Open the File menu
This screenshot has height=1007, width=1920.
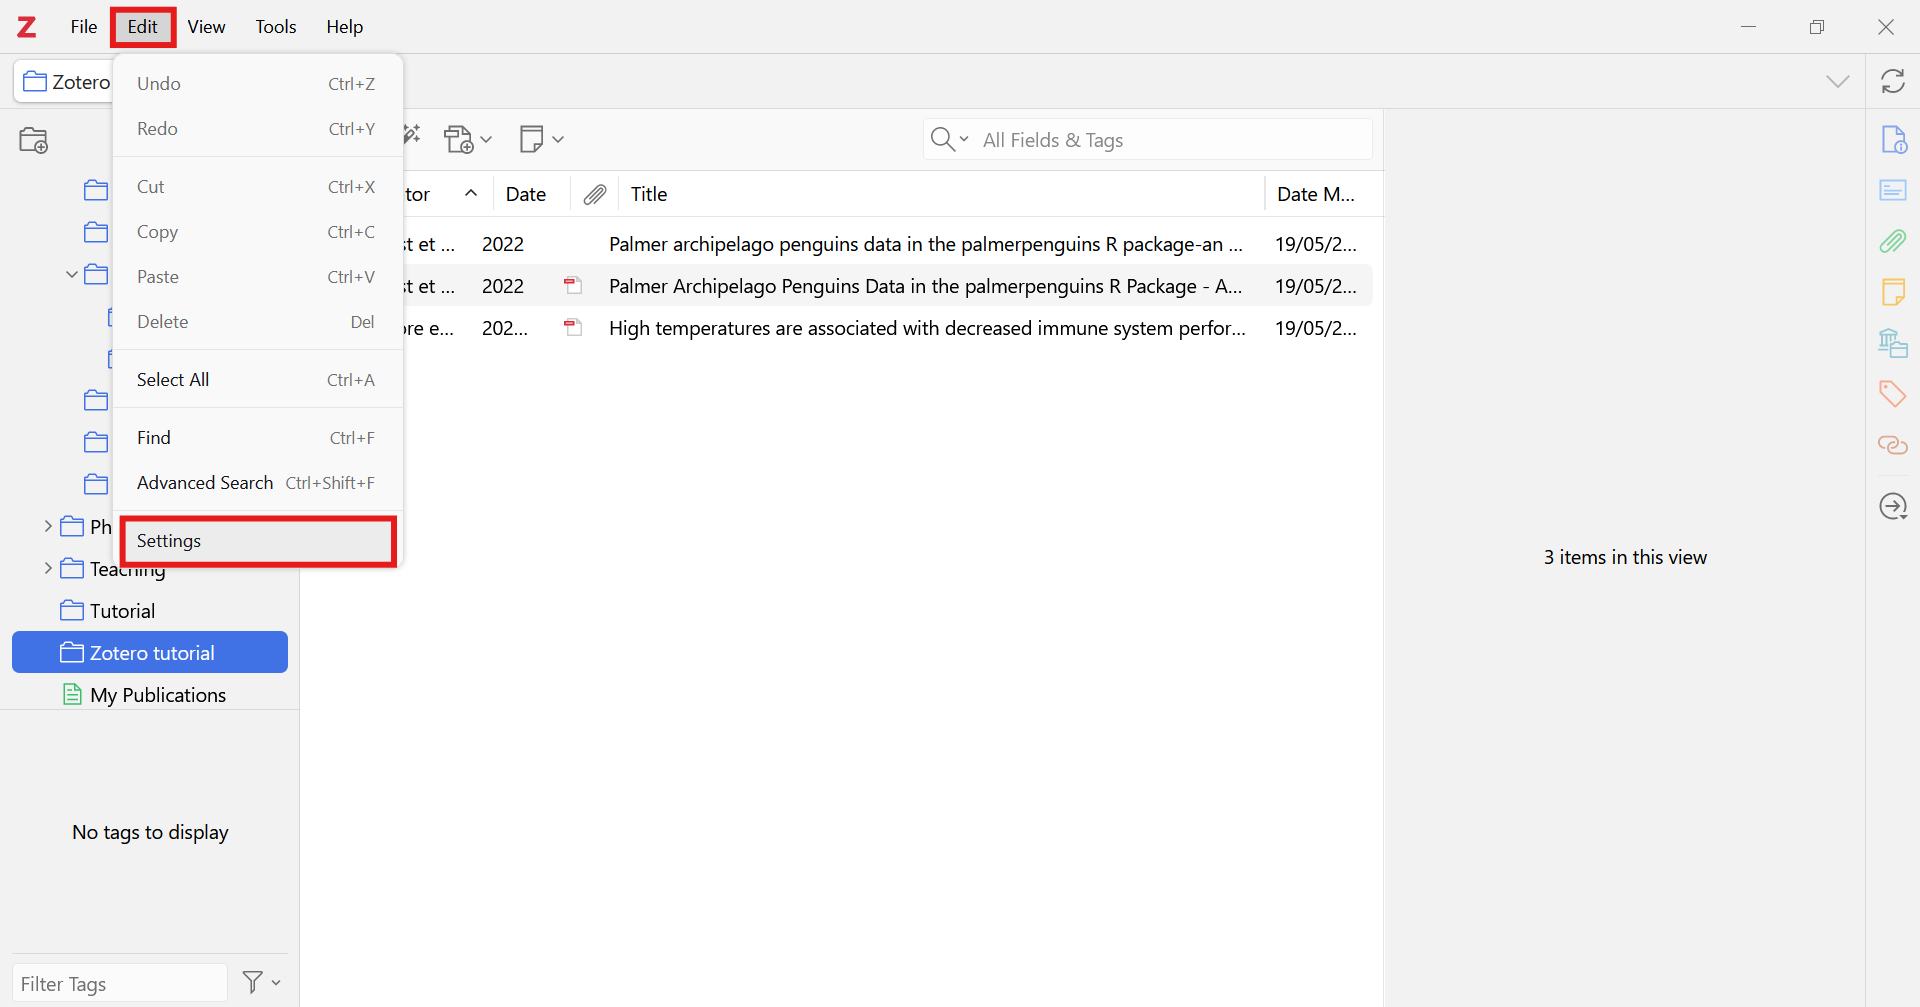84,27
